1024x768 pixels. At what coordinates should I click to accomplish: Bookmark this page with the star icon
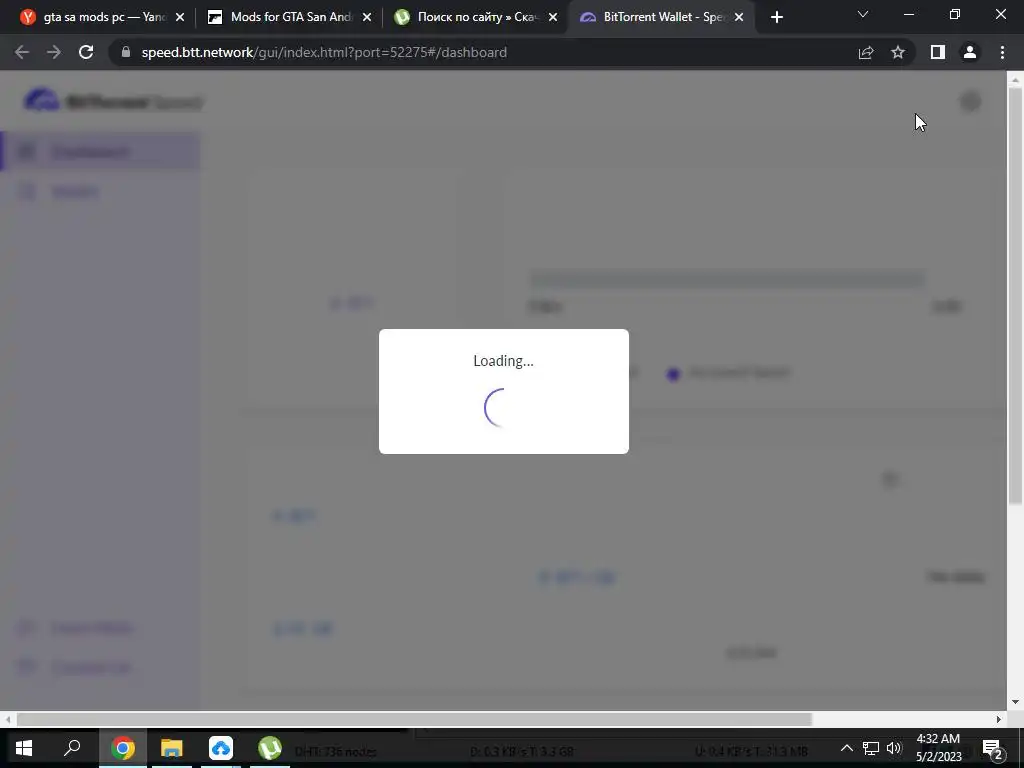898,52
